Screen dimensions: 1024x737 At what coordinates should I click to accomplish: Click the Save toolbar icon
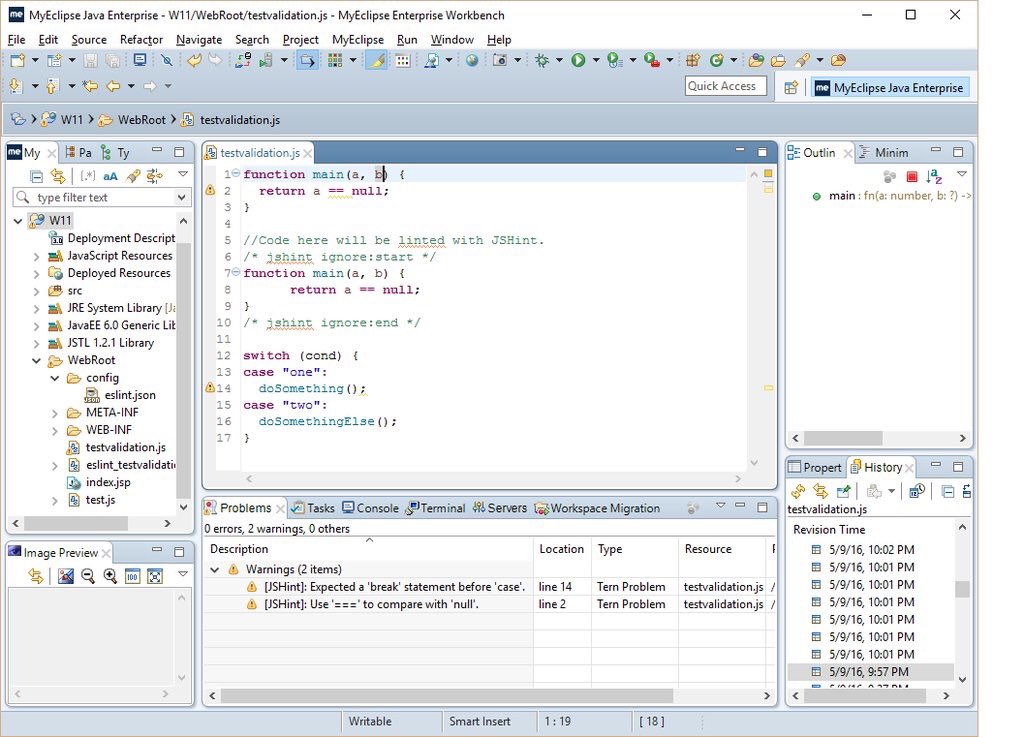coord(91,61)
